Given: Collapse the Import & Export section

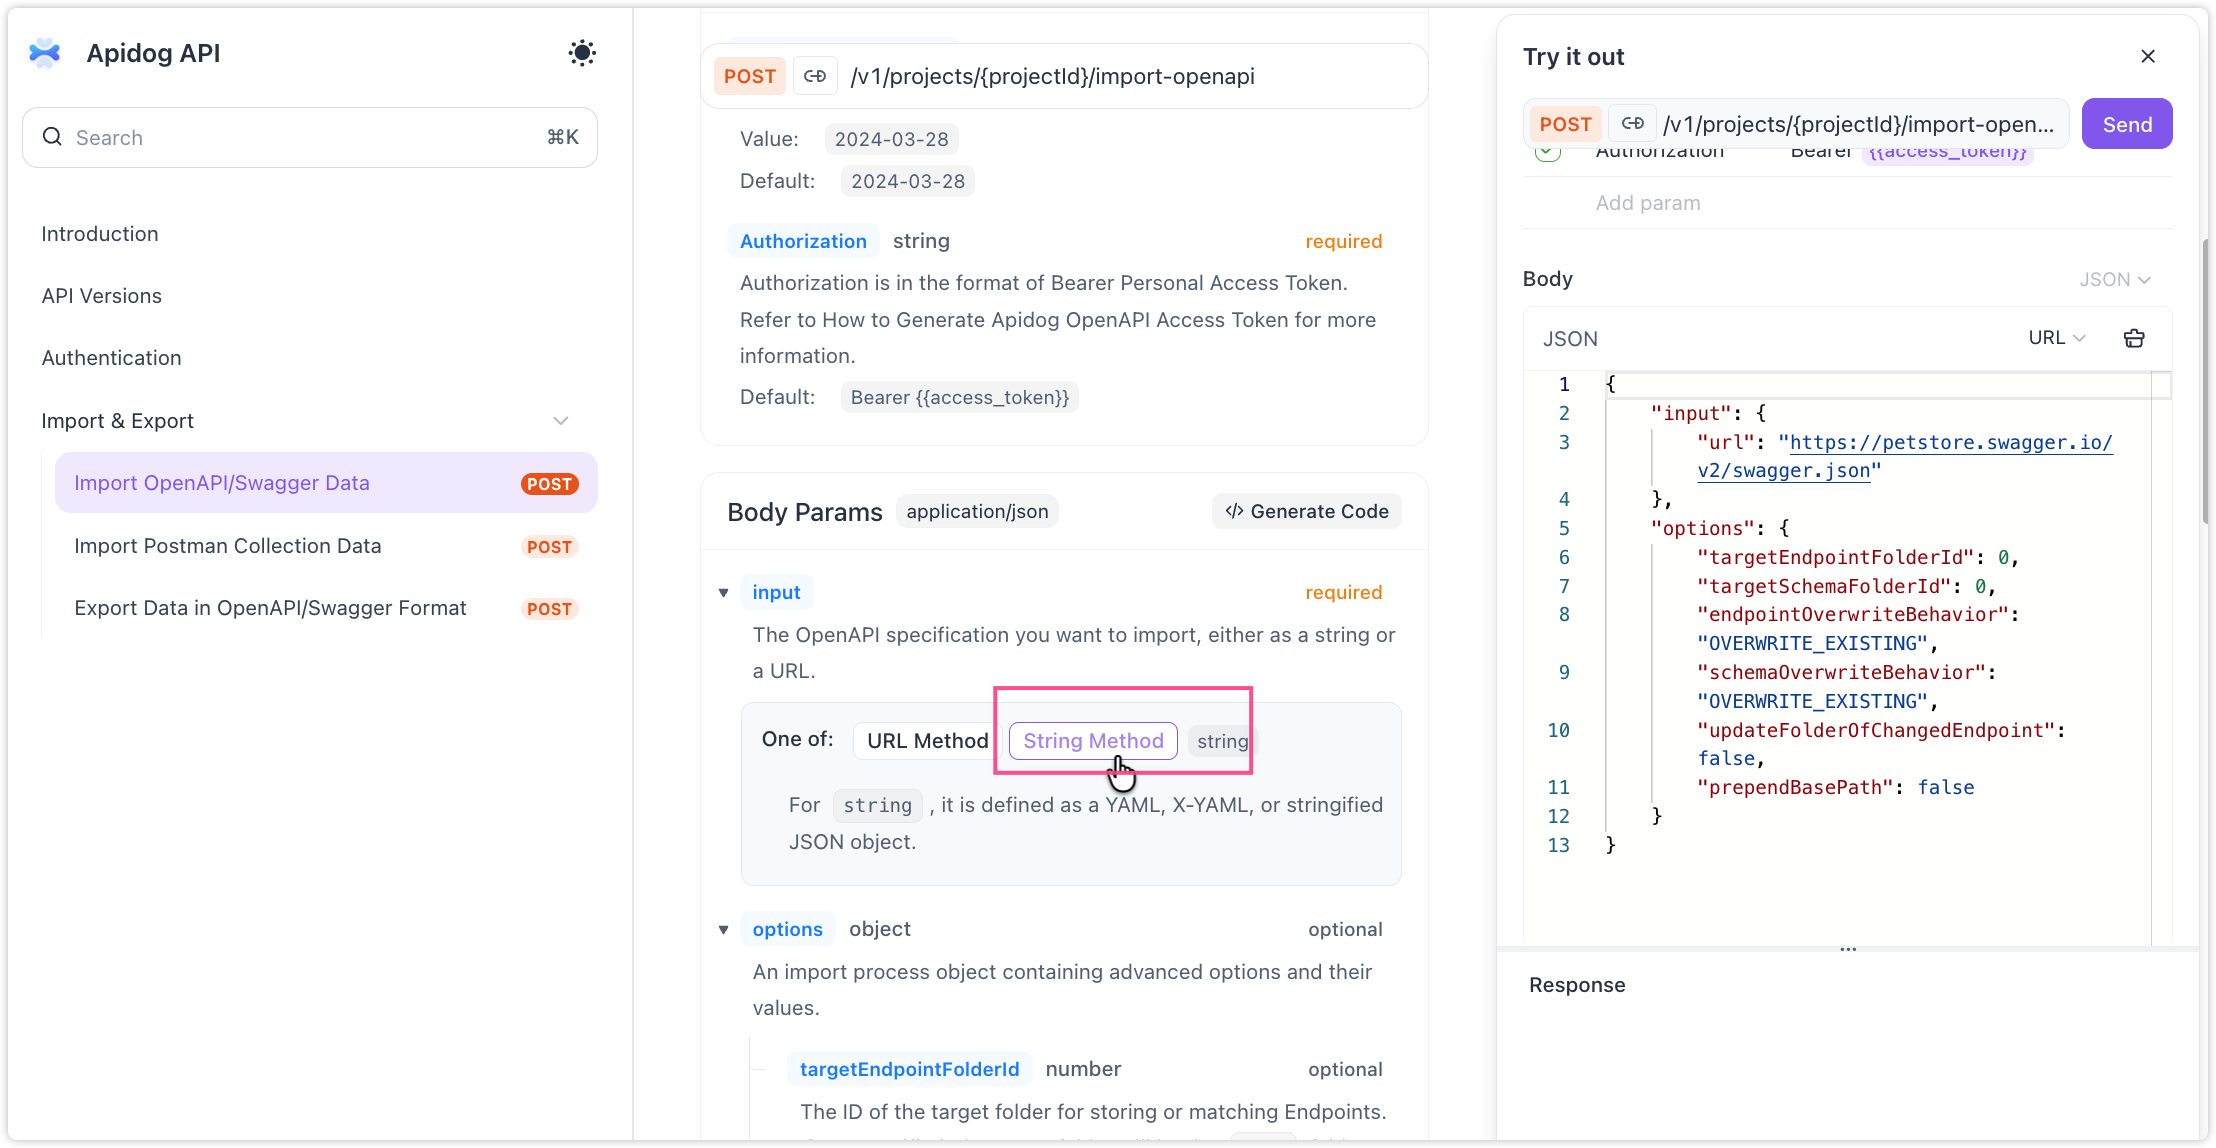Looking at the screenshot, I should 561,421.
